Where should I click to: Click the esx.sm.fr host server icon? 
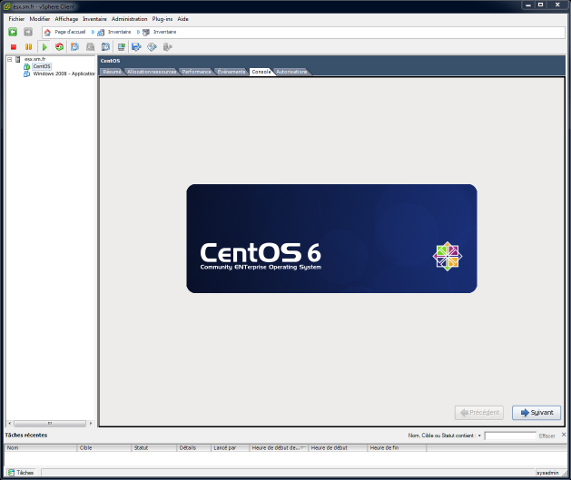tap(17, 59)
